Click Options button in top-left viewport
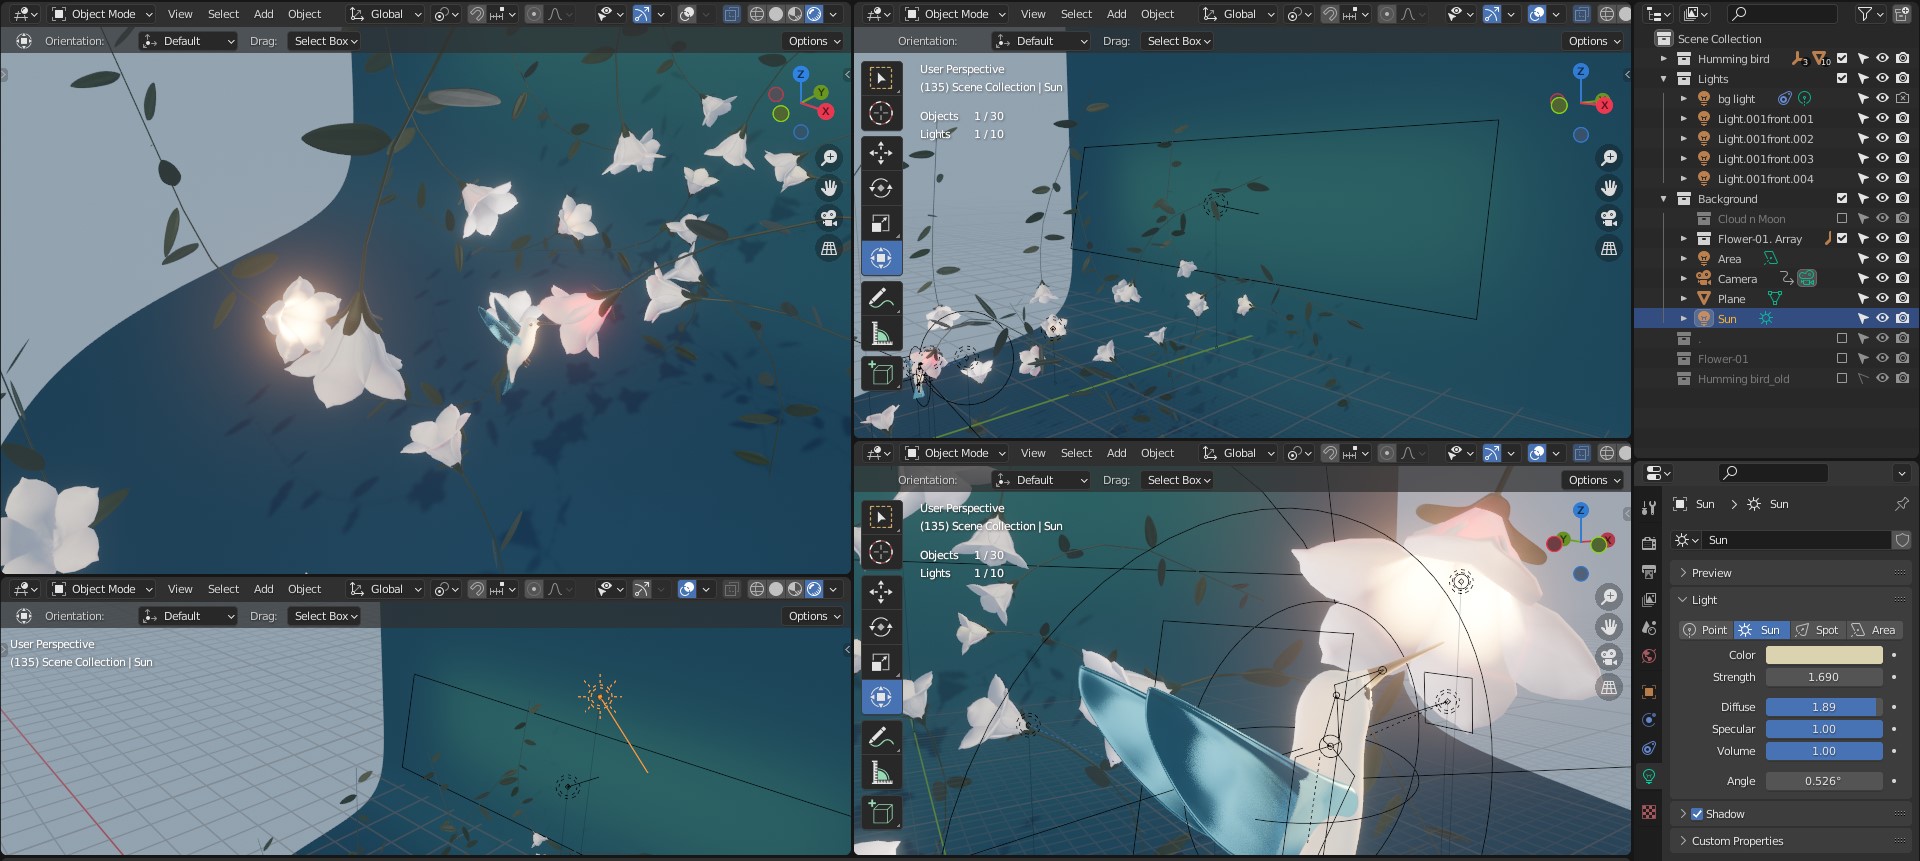Screen dimensions: 1920x861 tap(813, 41)
